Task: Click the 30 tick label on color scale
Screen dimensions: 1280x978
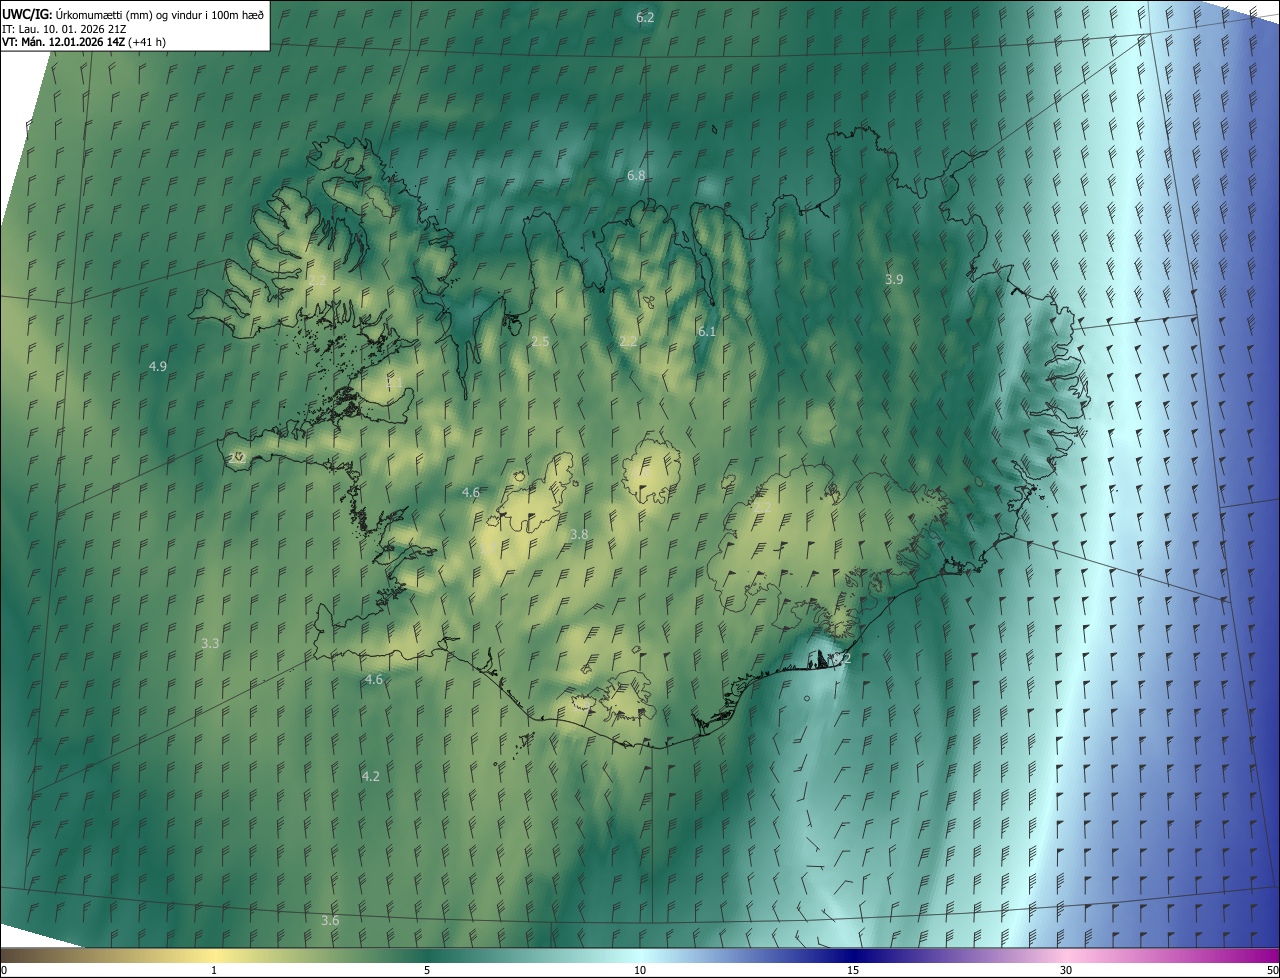Action: point(1066,970)
